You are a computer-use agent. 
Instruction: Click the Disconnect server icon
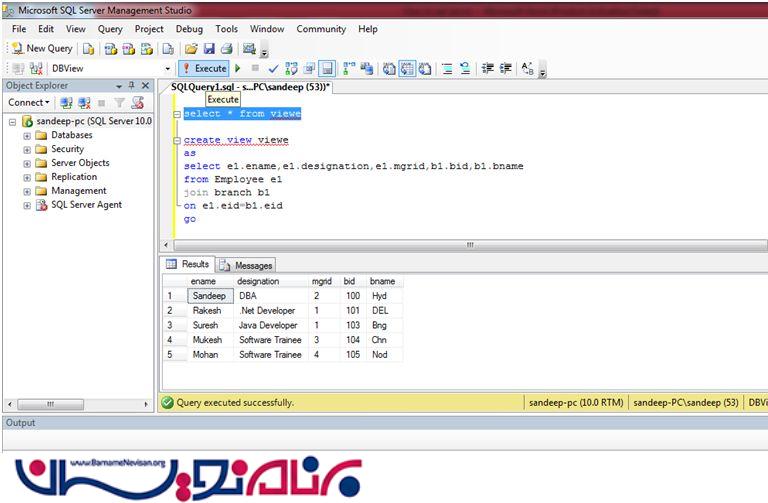pos(84,102)
